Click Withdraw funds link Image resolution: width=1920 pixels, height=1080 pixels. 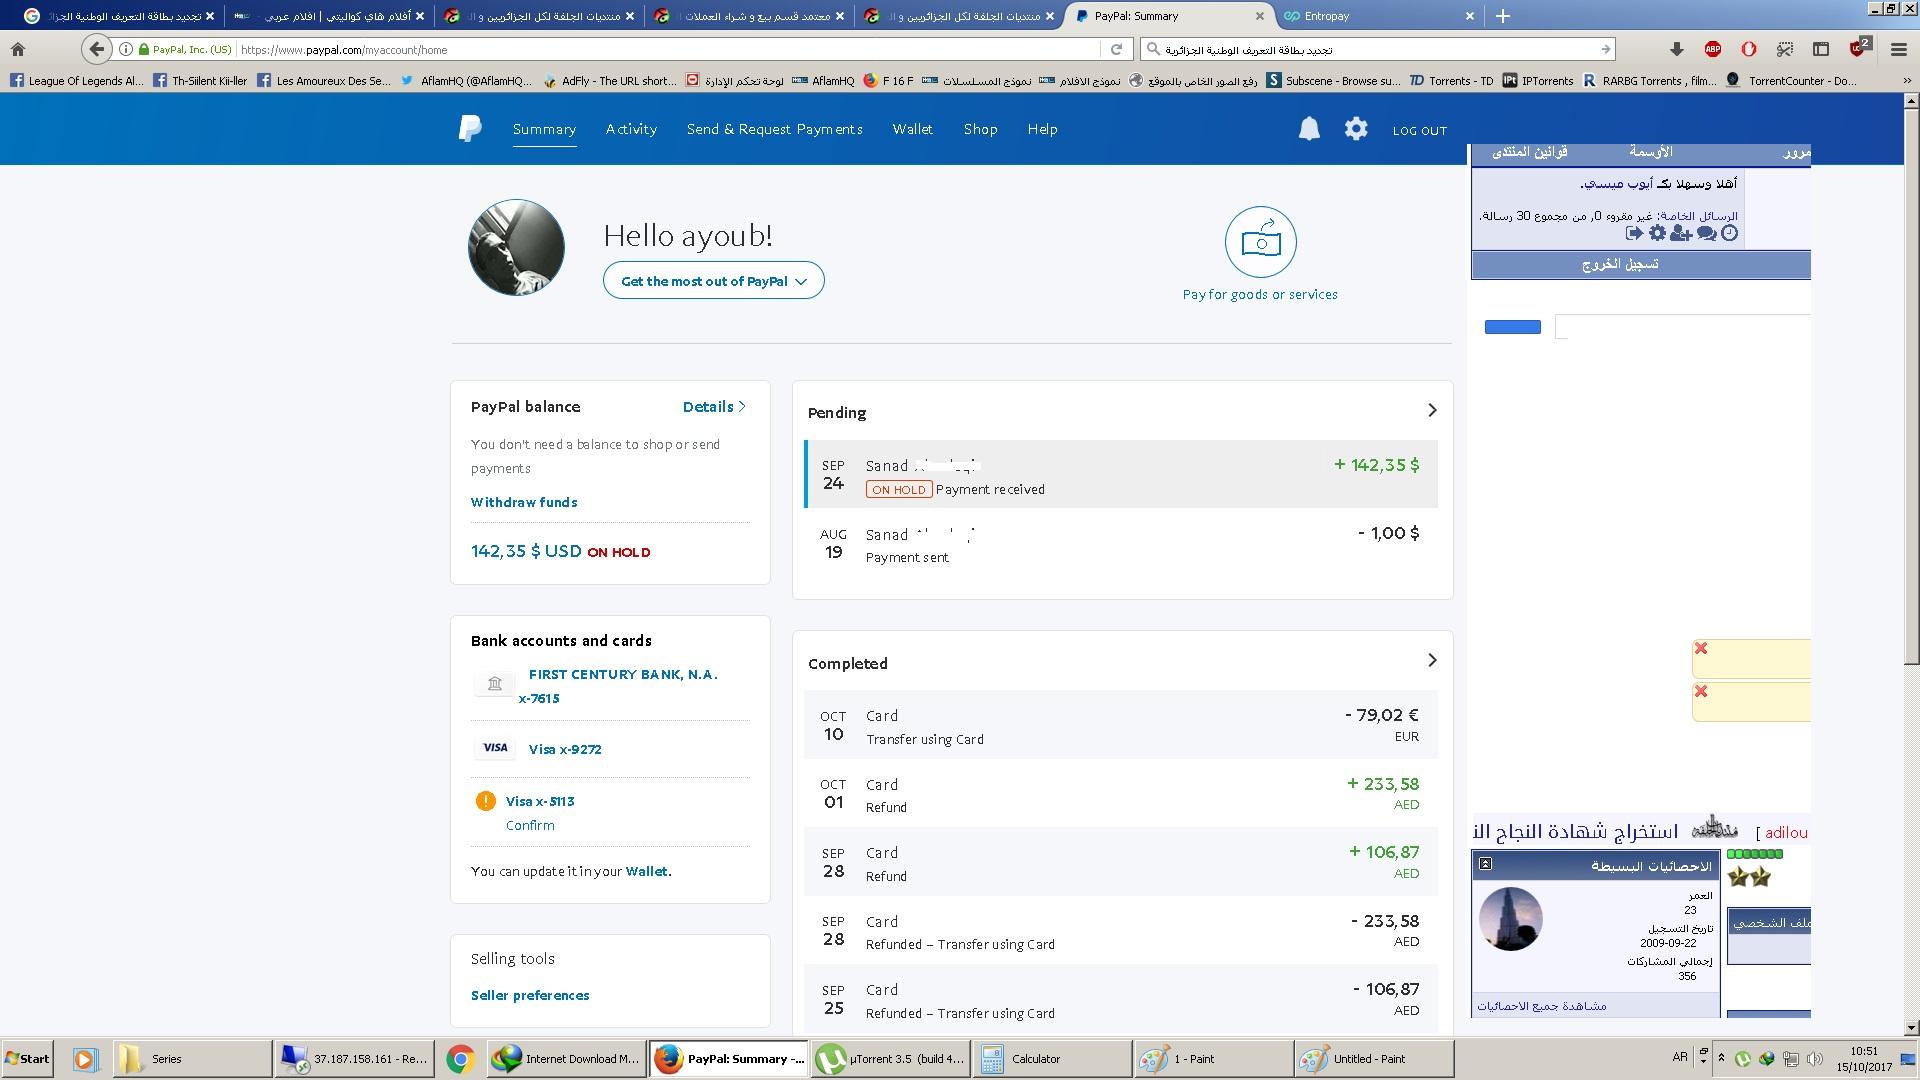pyautogui.click(x=524, y=502)
